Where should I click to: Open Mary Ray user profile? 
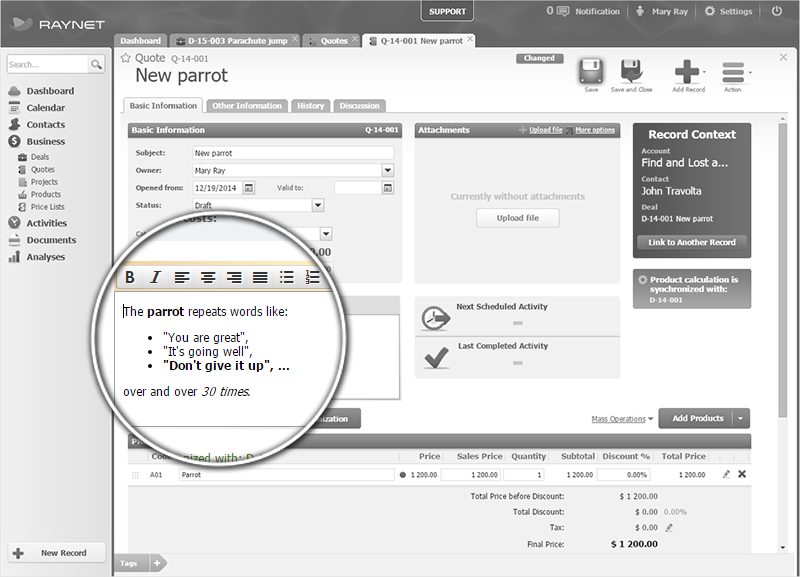point(662,11)
